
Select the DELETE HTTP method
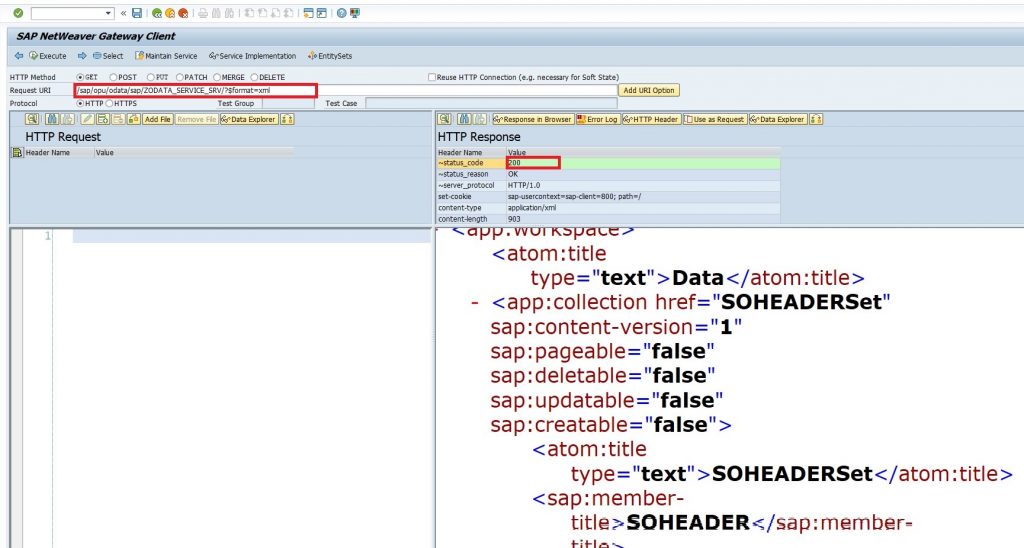click(255, 77)
